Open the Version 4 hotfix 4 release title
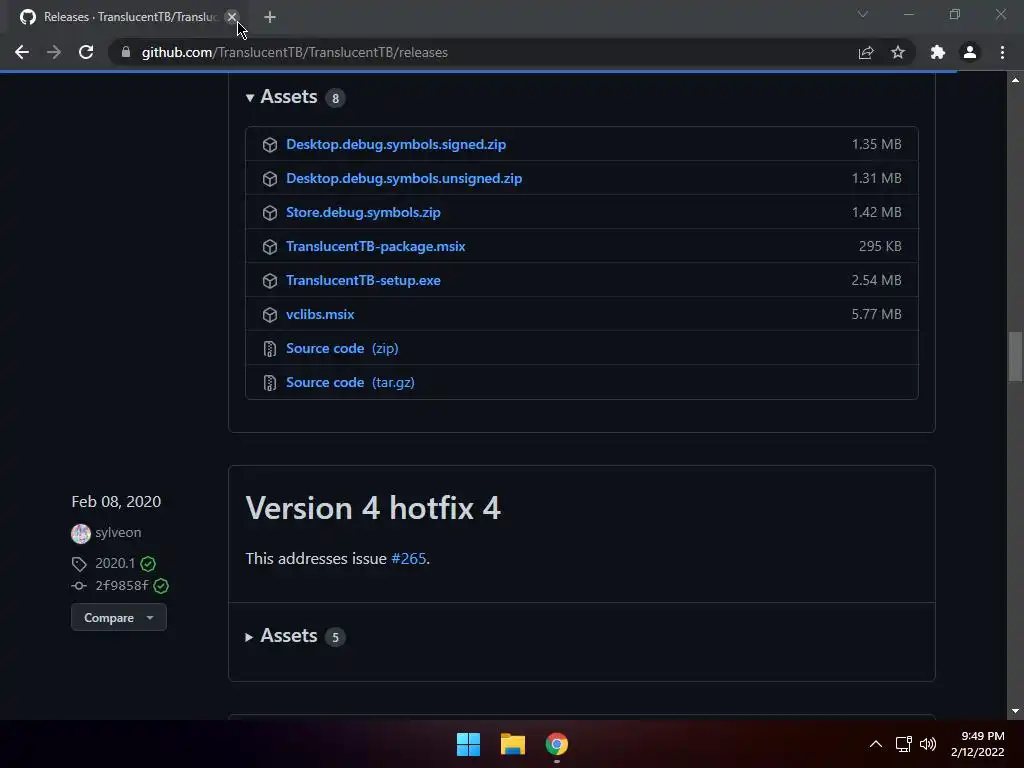The height and width of the screenshot is (768, 1024). (373, 508)
